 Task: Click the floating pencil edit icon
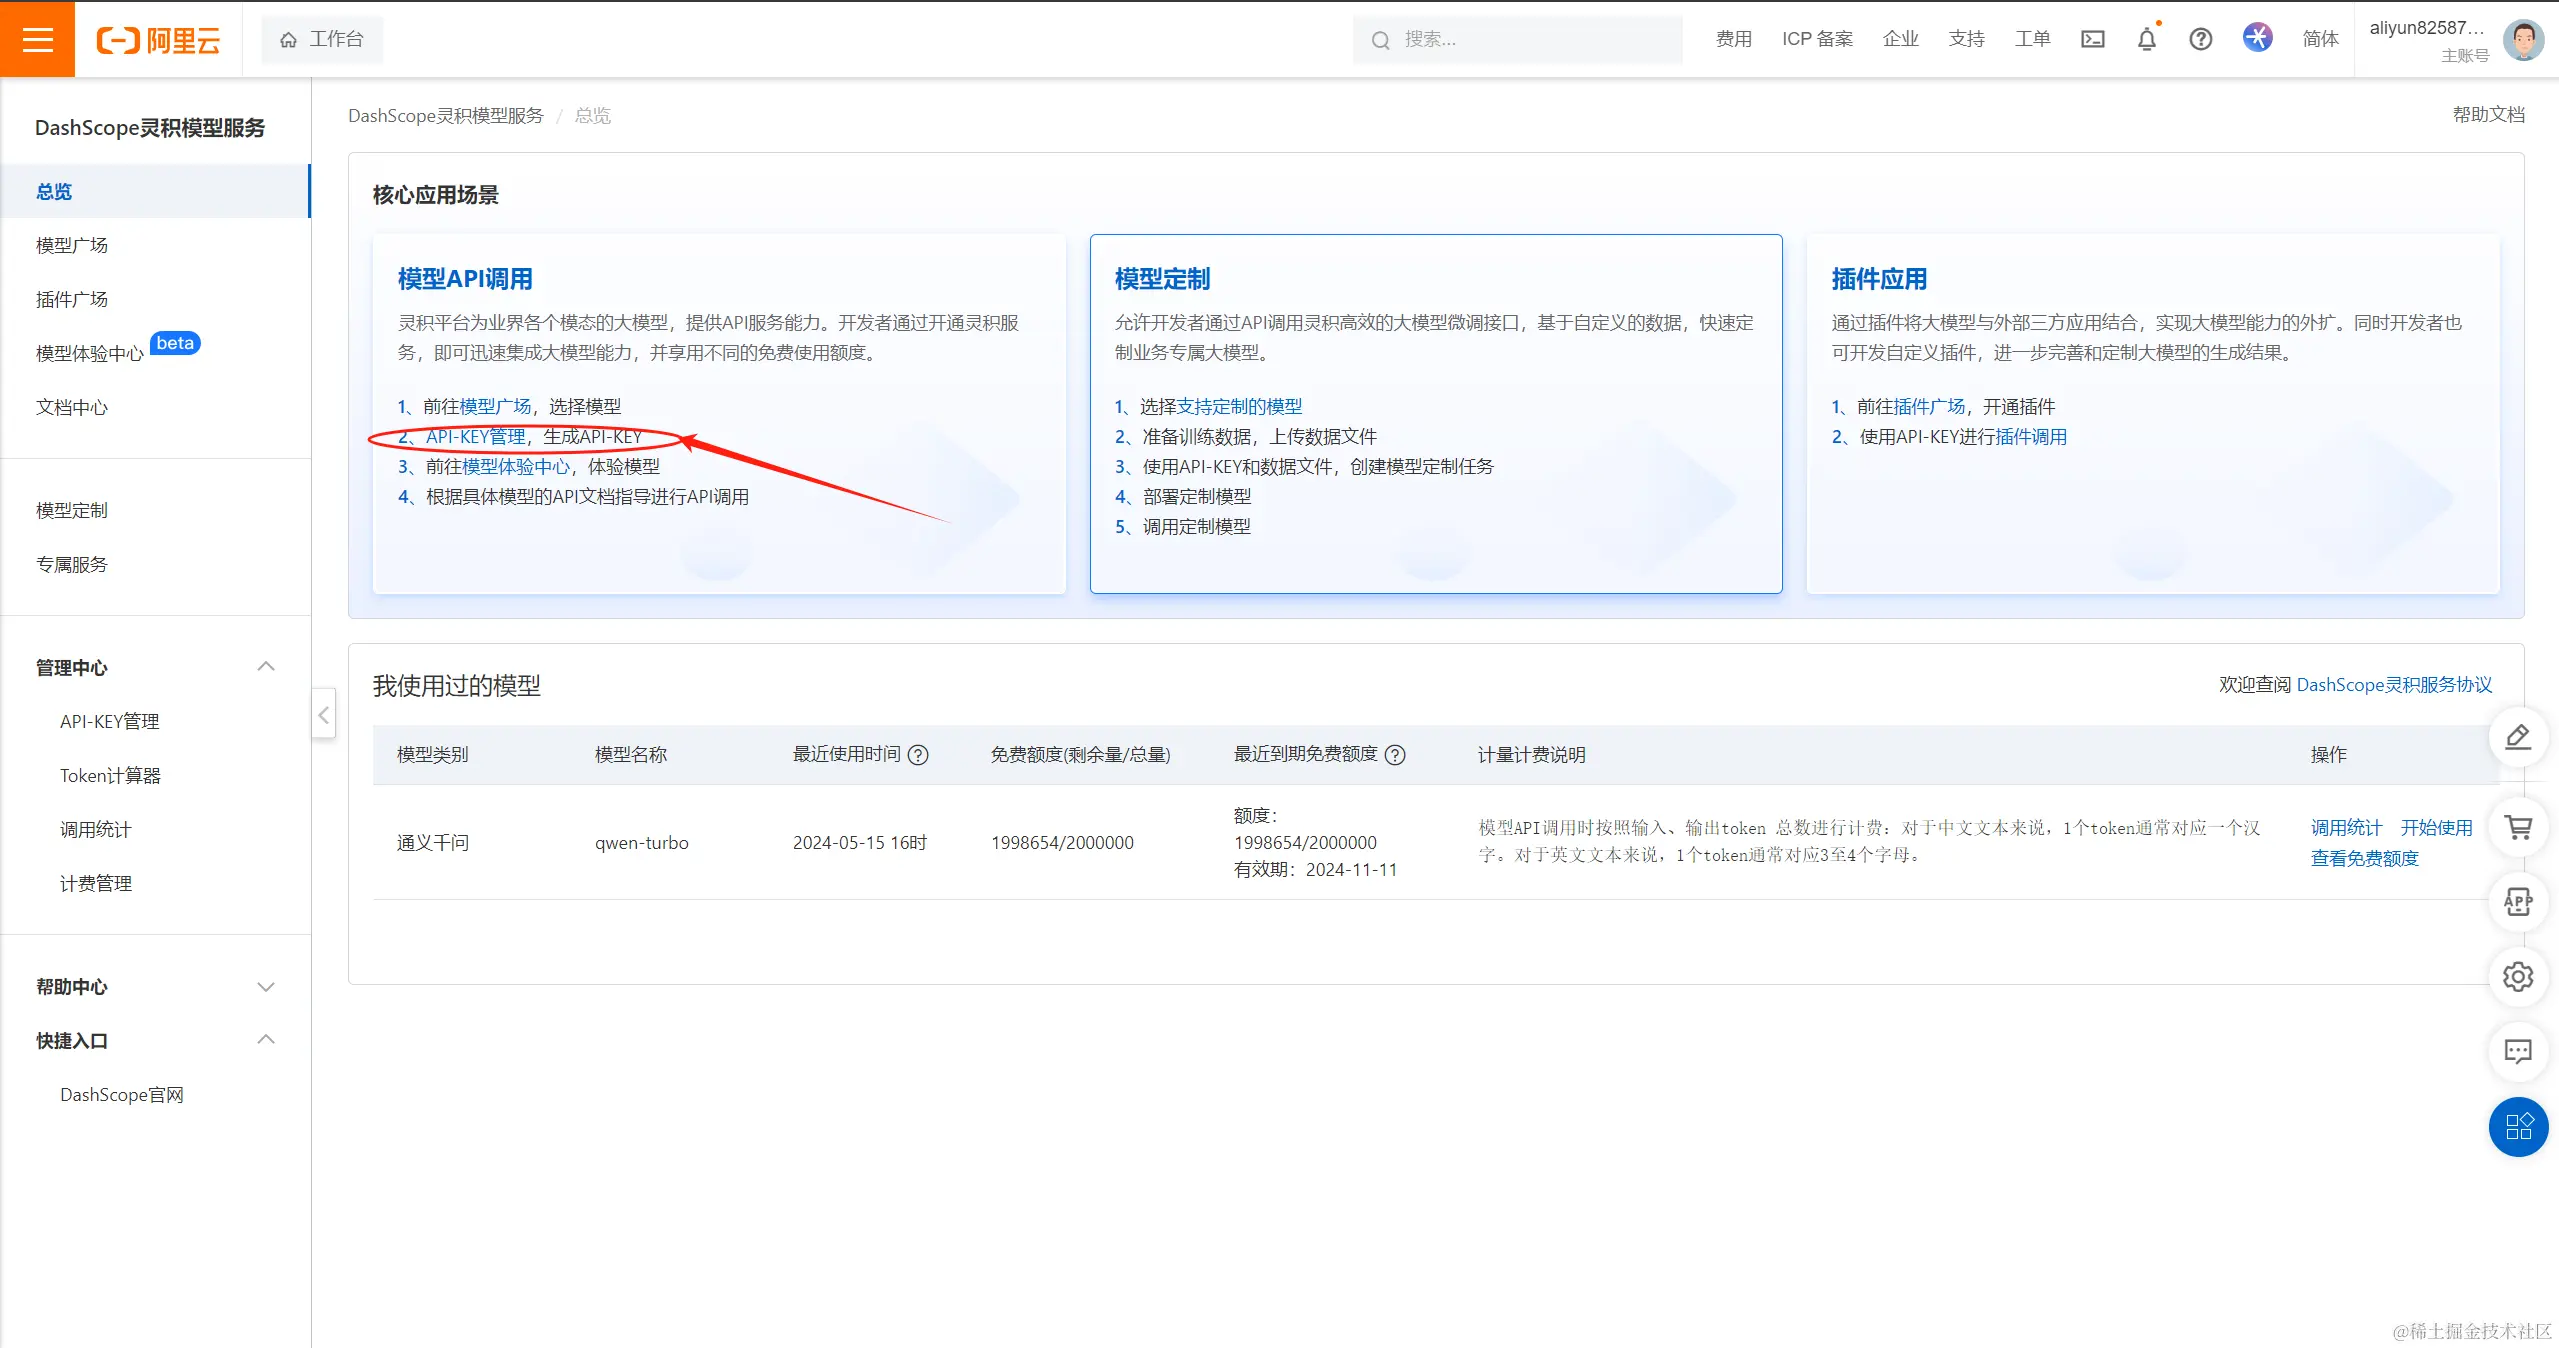click(2517, 738)
